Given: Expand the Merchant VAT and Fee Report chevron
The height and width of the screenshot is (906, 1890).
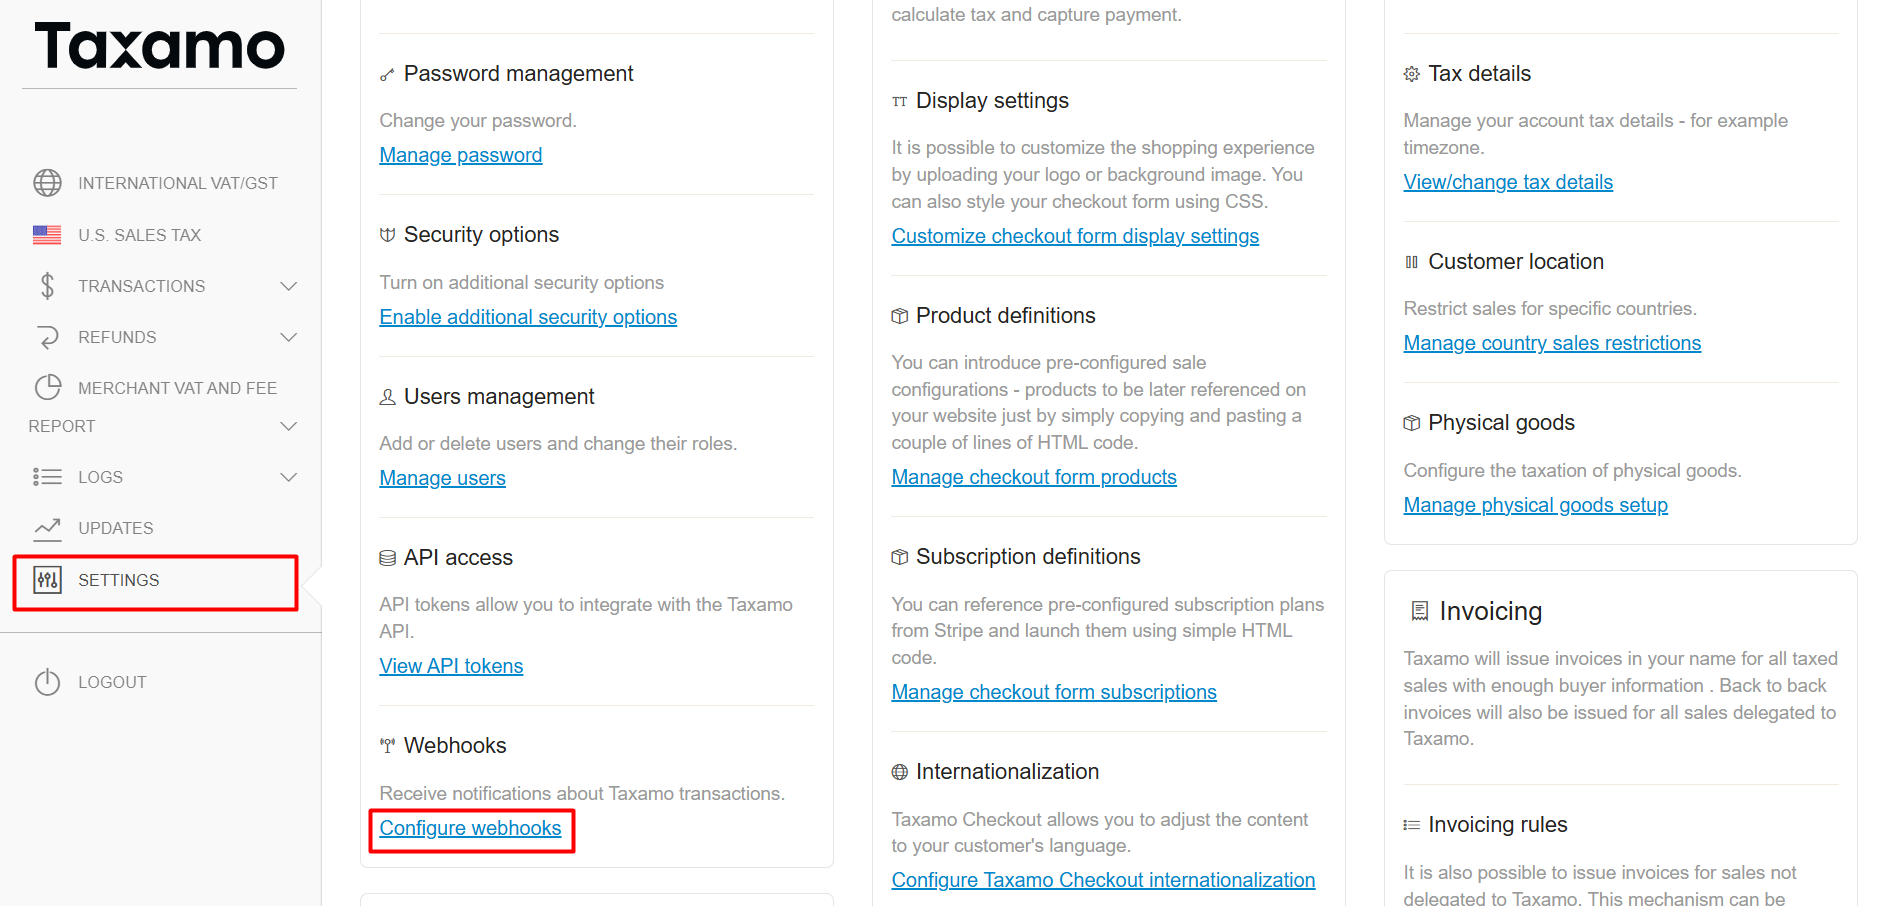Looking at the screenshot, I should click(x=289, y=426).
